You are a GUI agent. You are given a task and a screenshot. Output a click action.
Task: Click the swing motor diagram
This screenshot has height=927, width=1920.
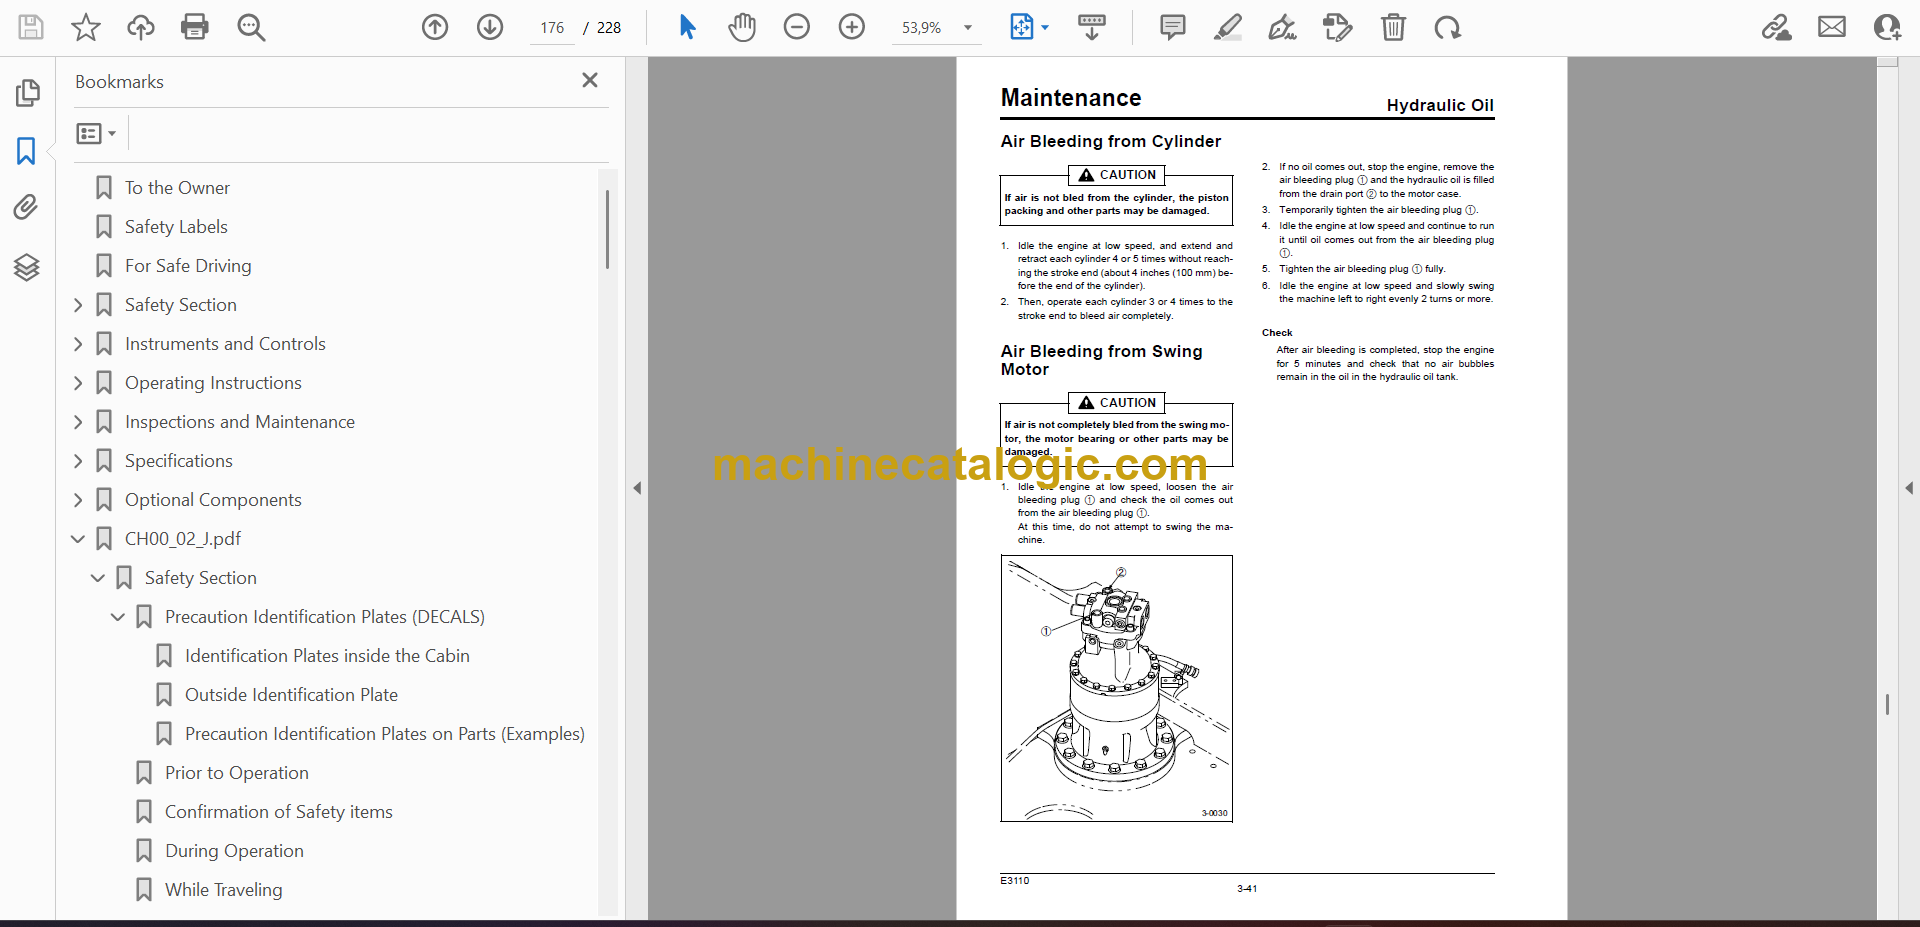1116,689
